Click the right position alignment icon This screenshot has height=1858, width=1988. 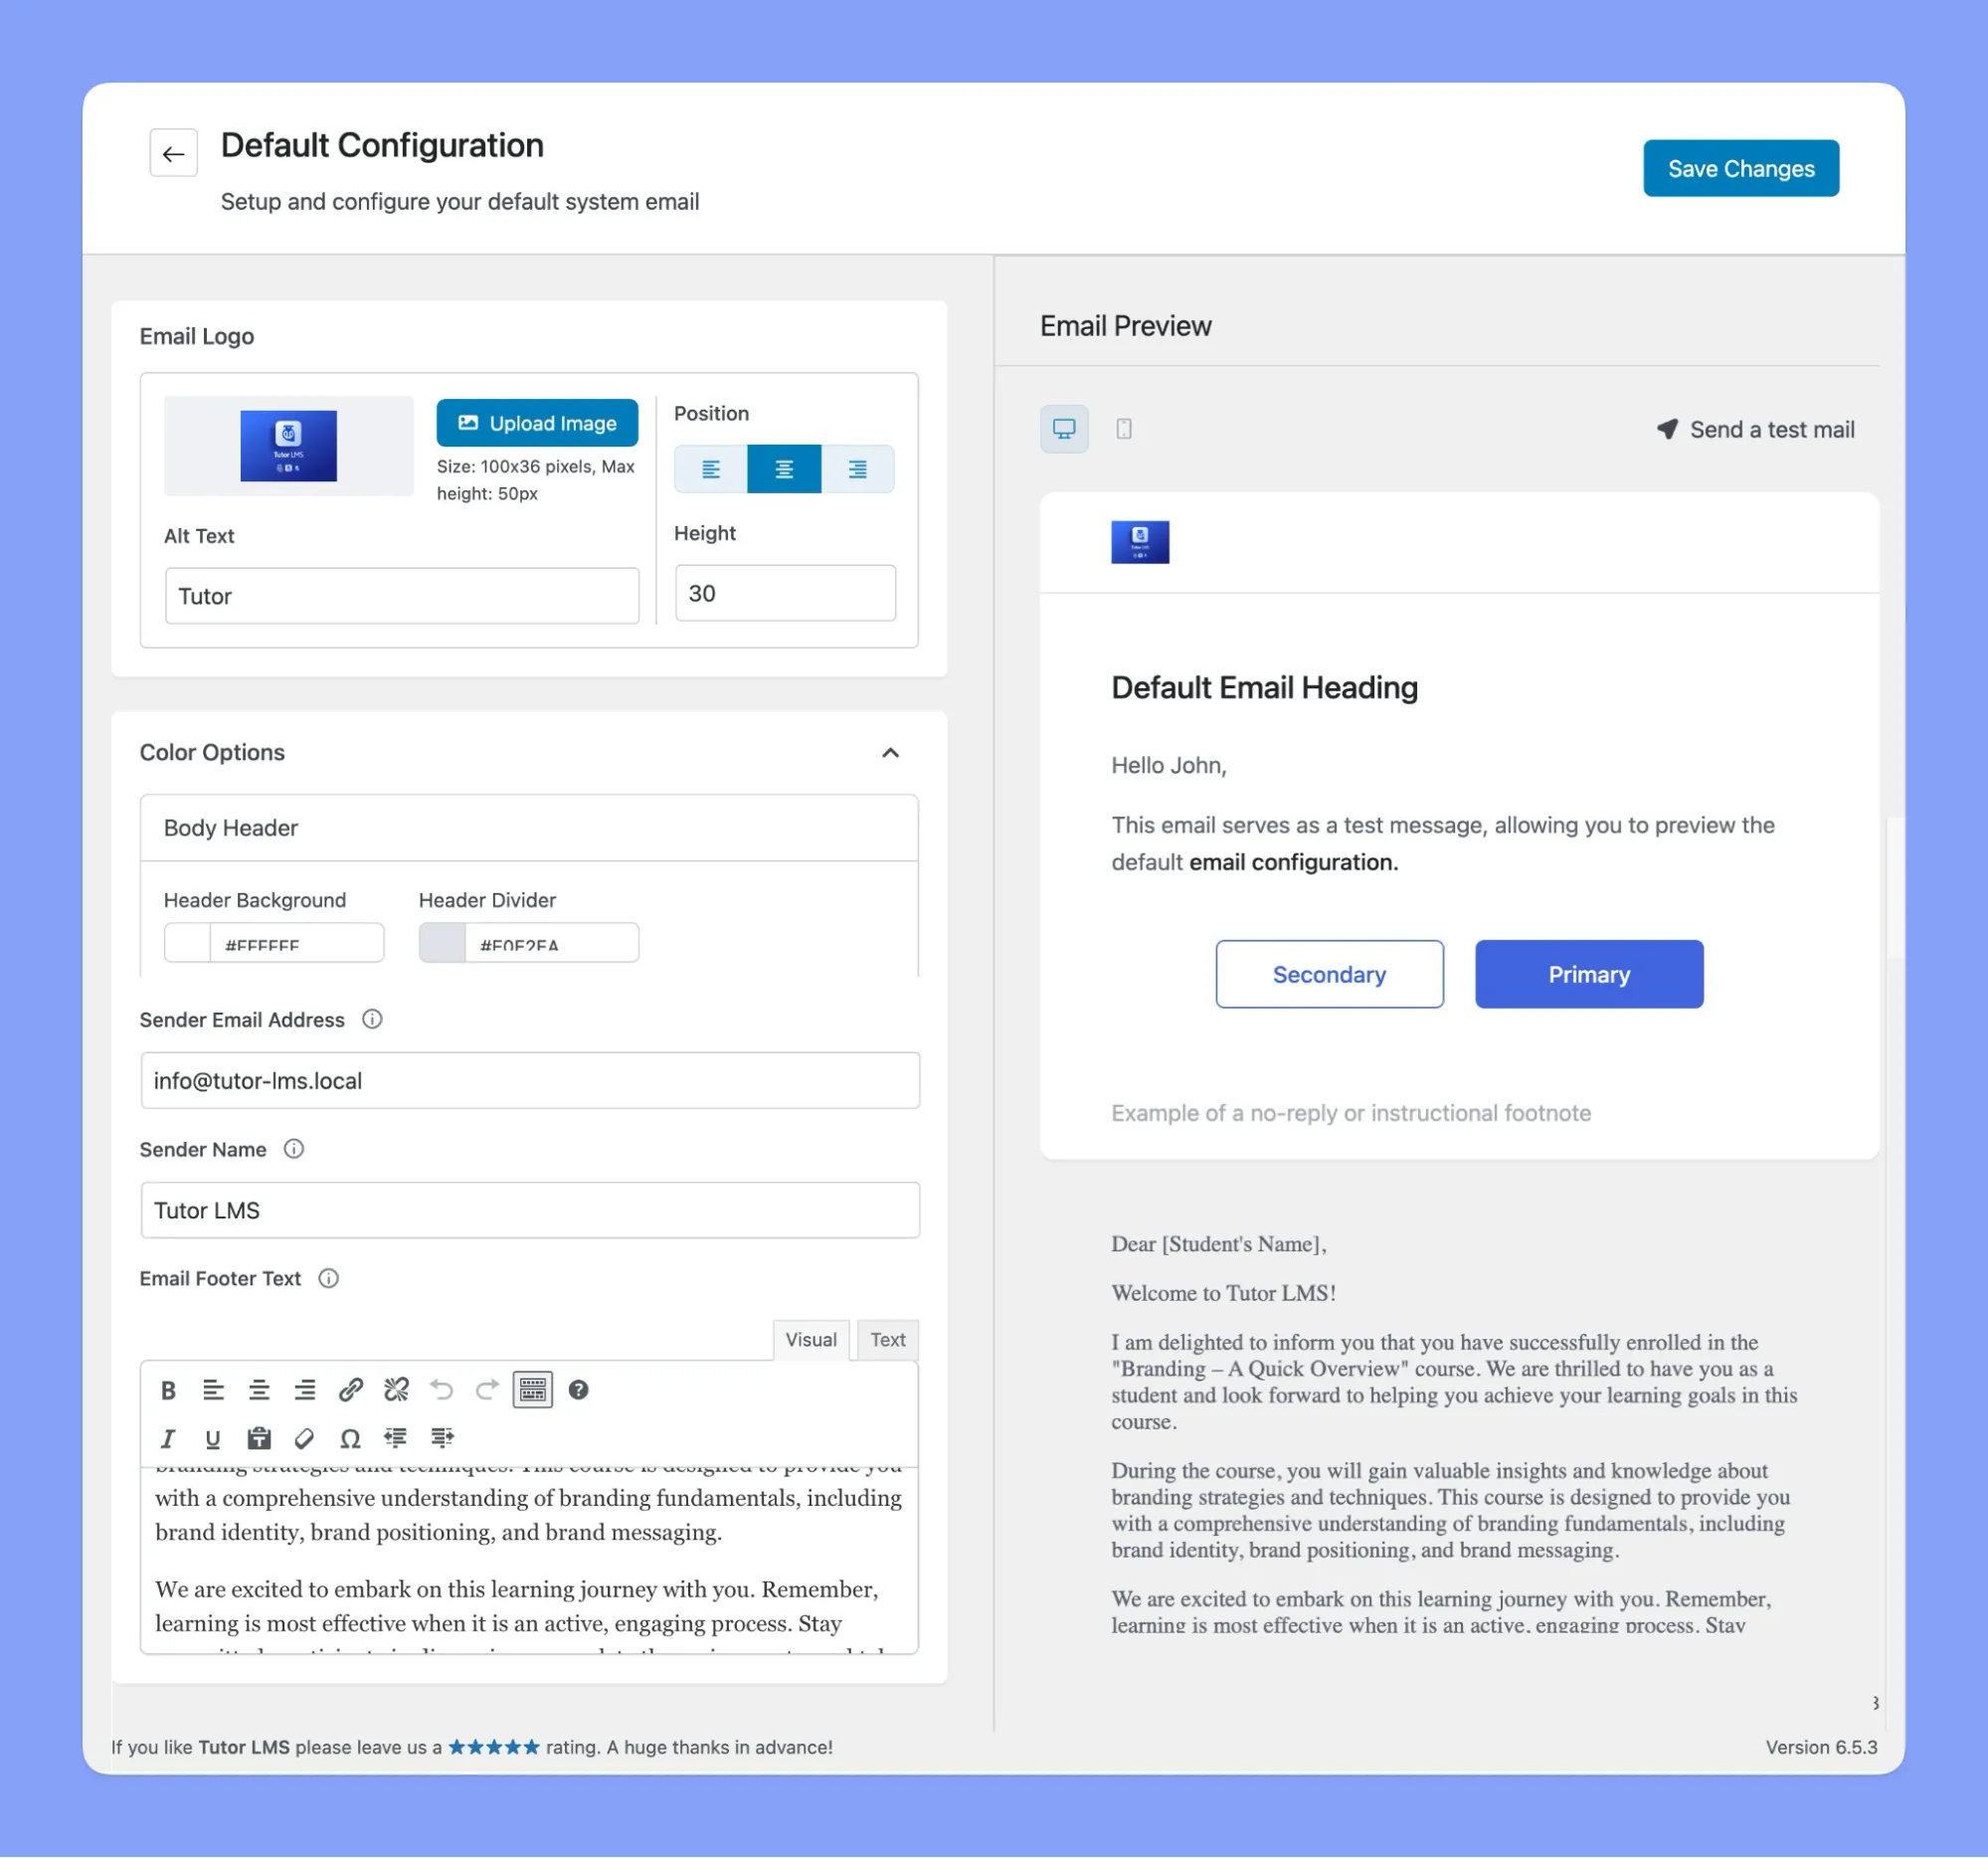tap(858, 466)
